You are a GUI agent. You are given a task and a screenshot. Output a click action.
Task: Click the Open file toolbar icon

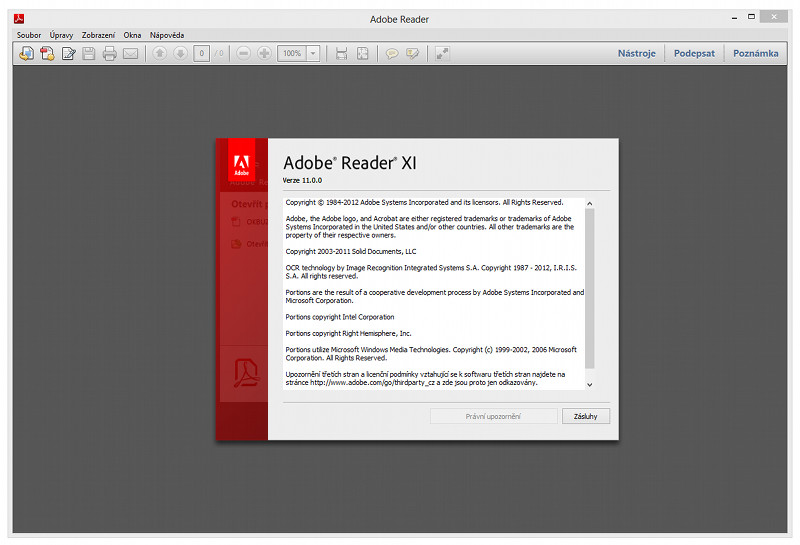27,53
